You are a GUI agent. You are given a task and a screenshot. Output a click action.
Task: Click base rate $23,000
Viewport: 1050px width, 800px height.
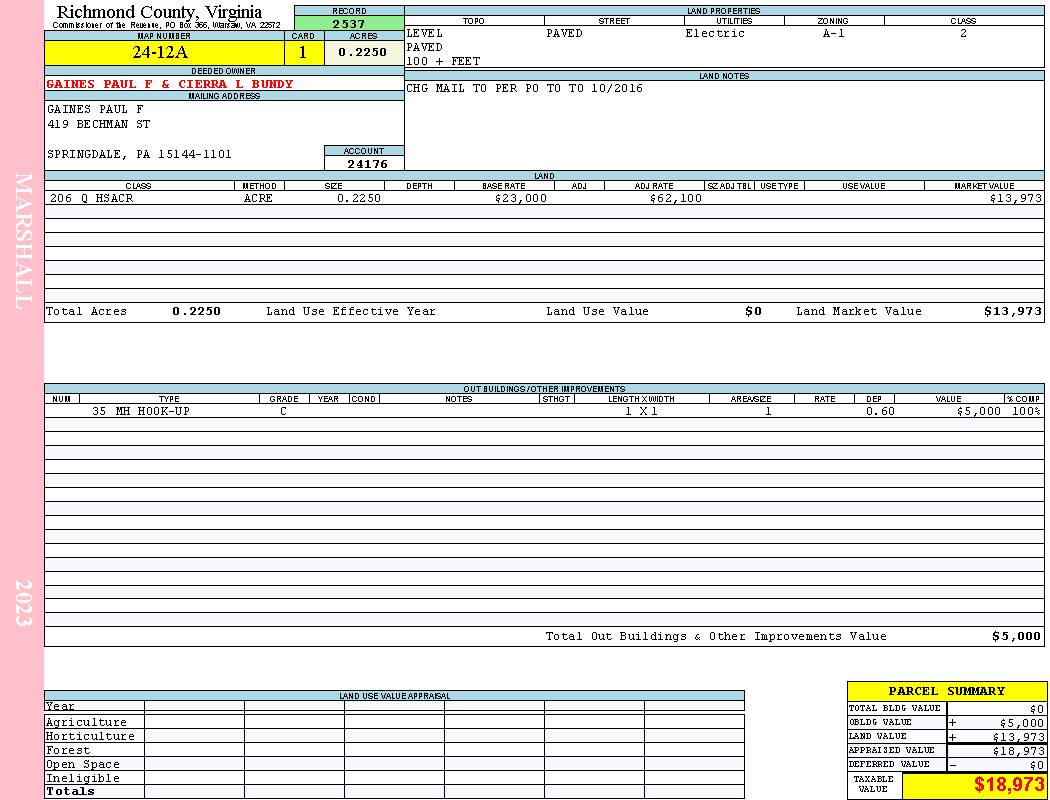(521, 198)
